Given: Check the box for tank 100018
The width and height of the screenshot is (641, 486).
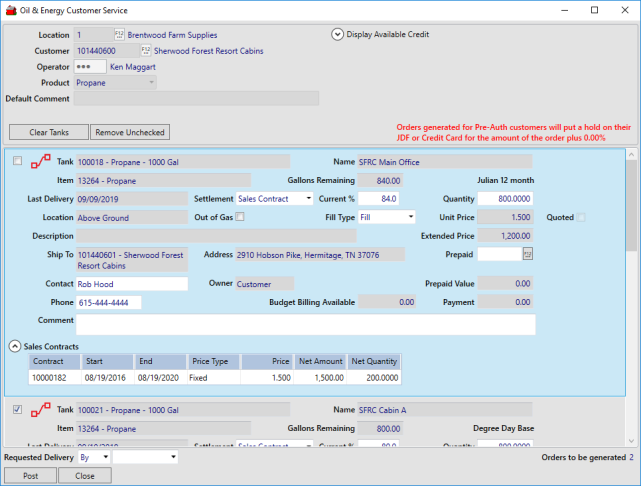Looking at the screenshot, I should [x=18, y=161].
